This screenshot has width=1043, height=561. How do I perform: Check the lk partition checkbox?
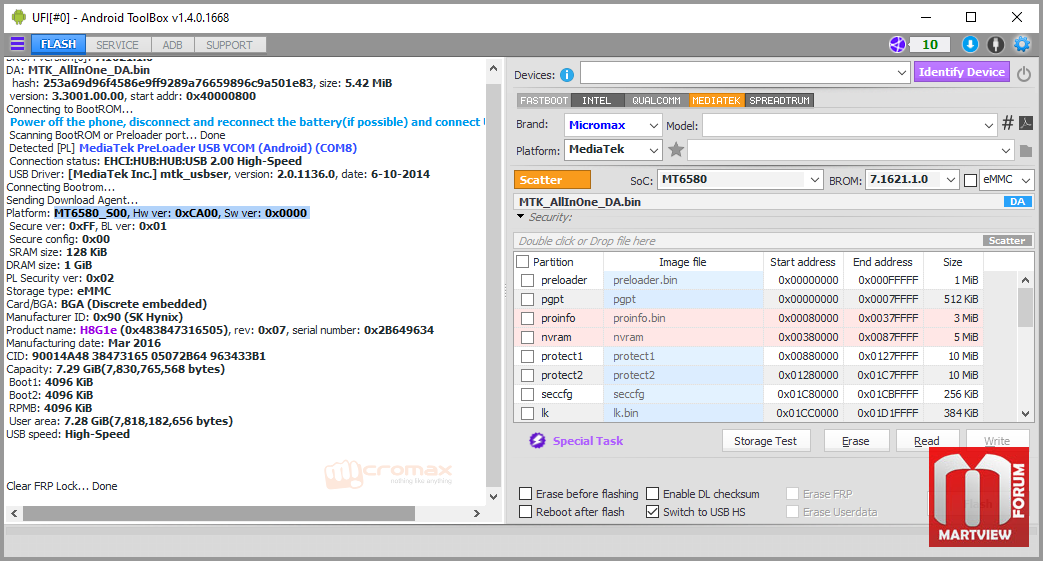tap(527, 413)
